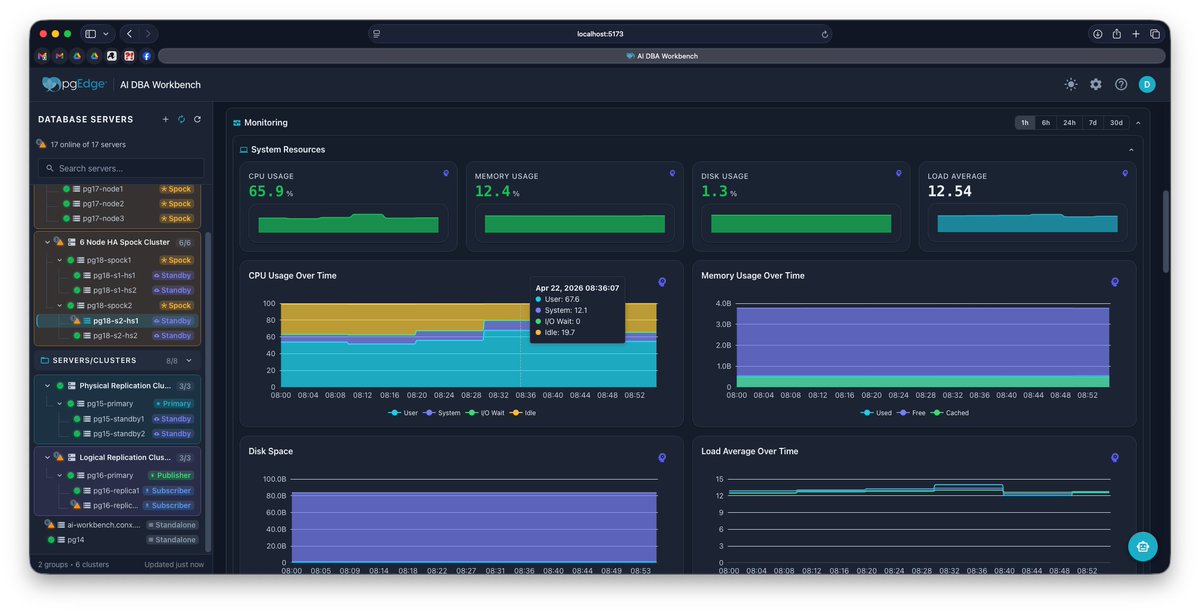
Task: Click Safari share icon
Action: pyautogui.click(x=1116, y=34)
